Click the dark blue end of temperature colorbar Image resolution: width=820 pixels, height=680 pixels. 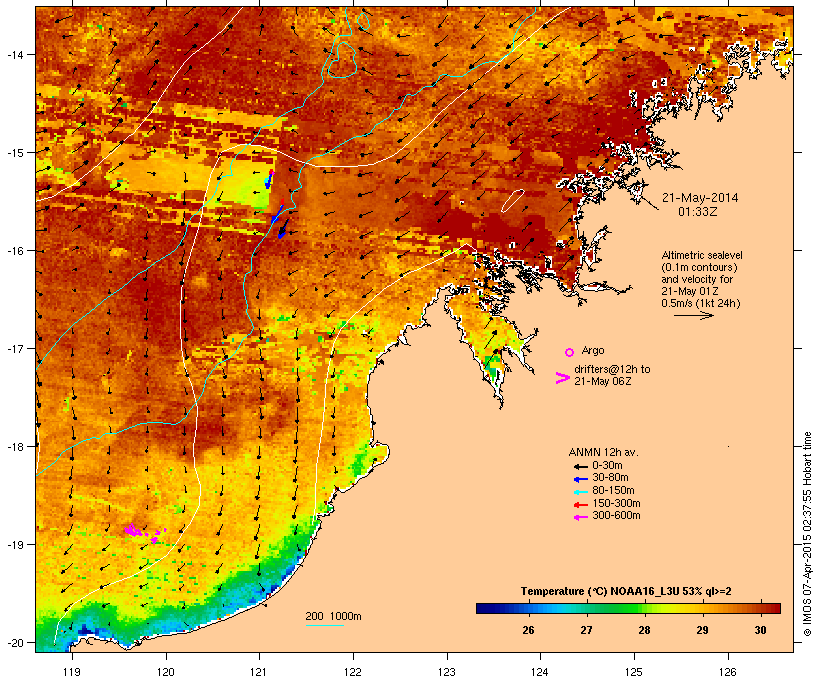(484, 608)
